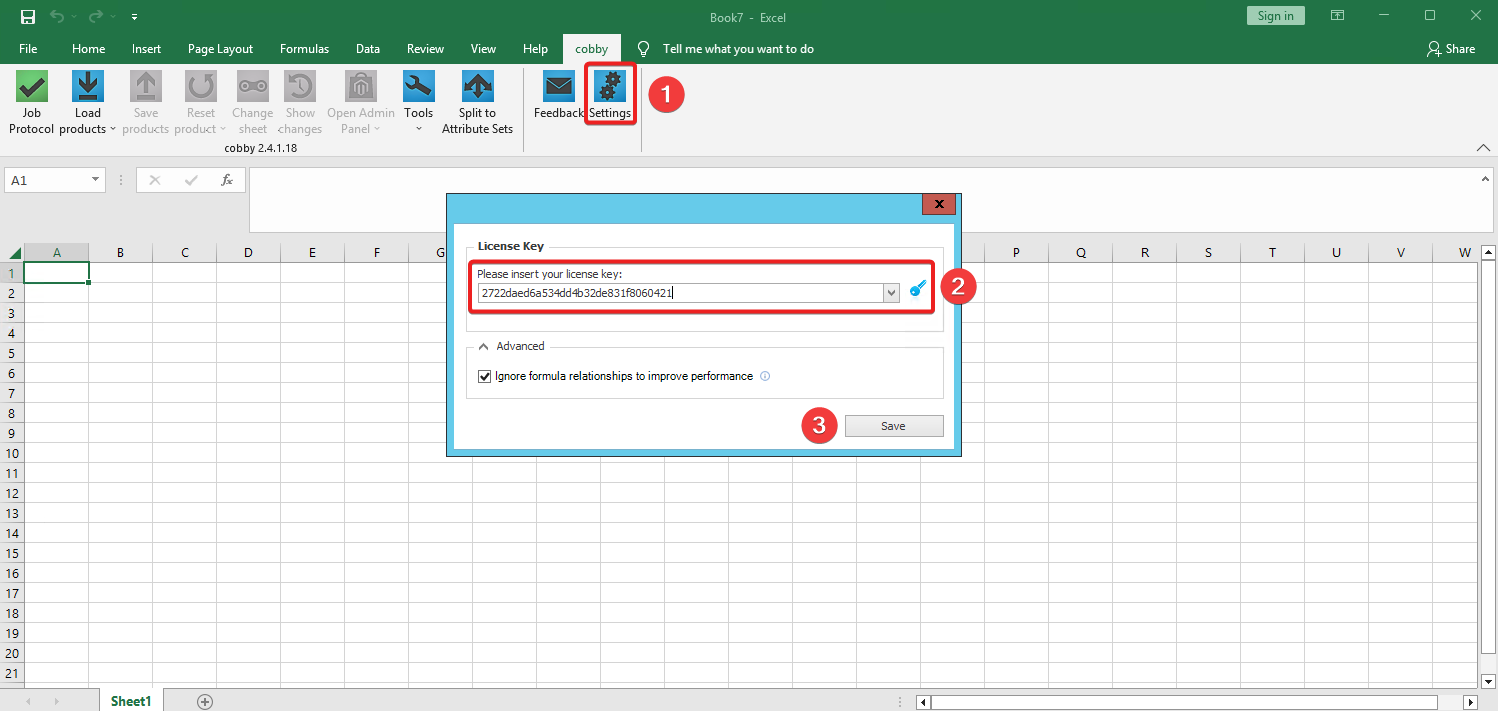The image size is (1498, 711).
Task: Select the cobby ribbon tab
Action: [592, 49]
